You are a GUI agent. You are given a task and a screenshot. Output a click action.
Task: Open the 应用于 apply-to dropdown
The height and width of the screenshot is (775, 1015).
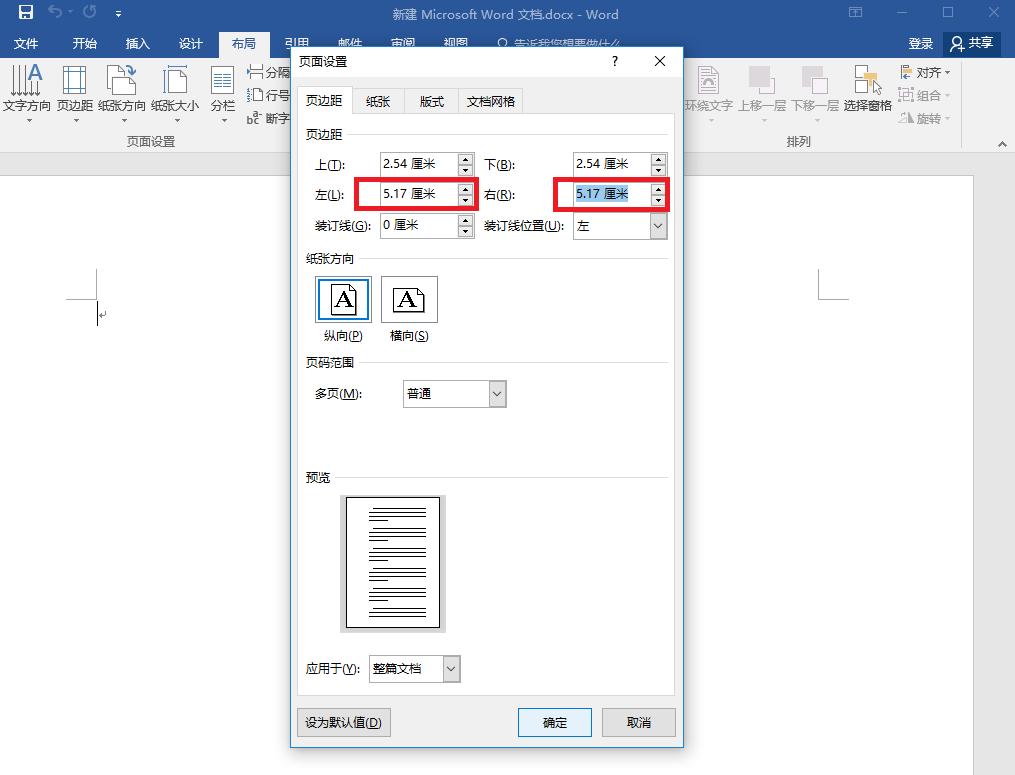pos(449,668)
